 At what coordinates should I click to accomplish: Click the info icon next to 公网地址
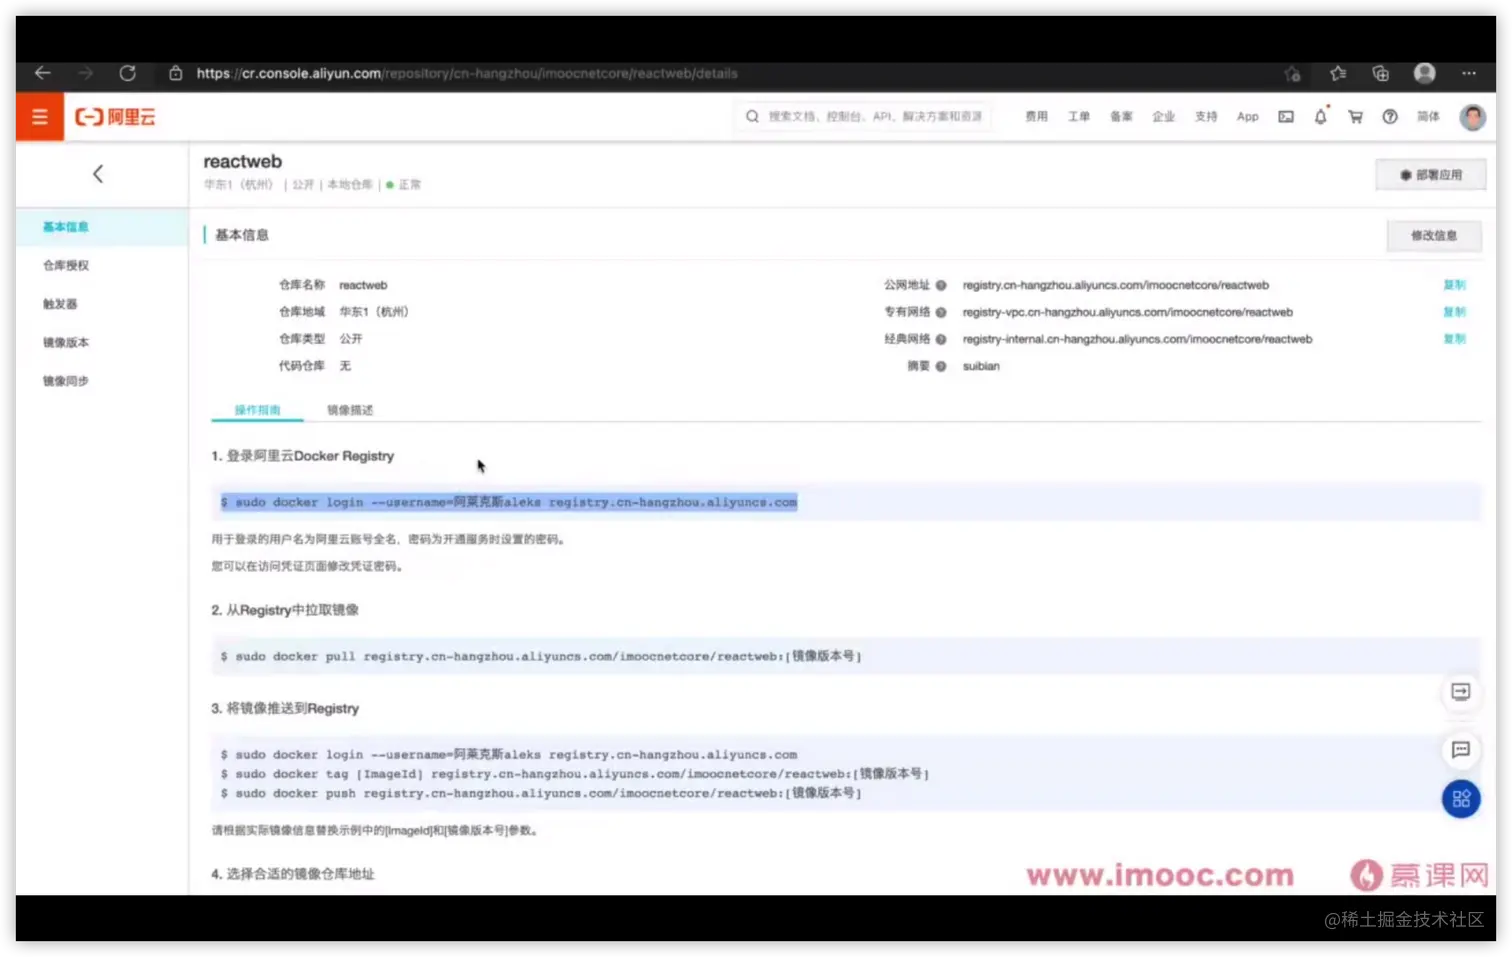click(x=941, y=285)
